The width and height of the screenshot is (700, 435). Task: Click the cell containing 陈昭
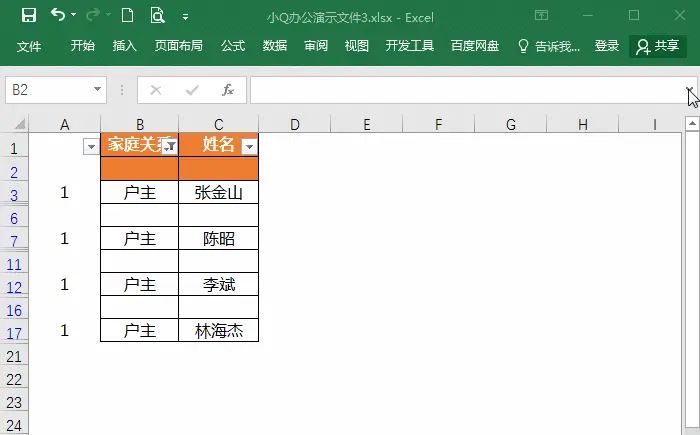coord(218,238)
